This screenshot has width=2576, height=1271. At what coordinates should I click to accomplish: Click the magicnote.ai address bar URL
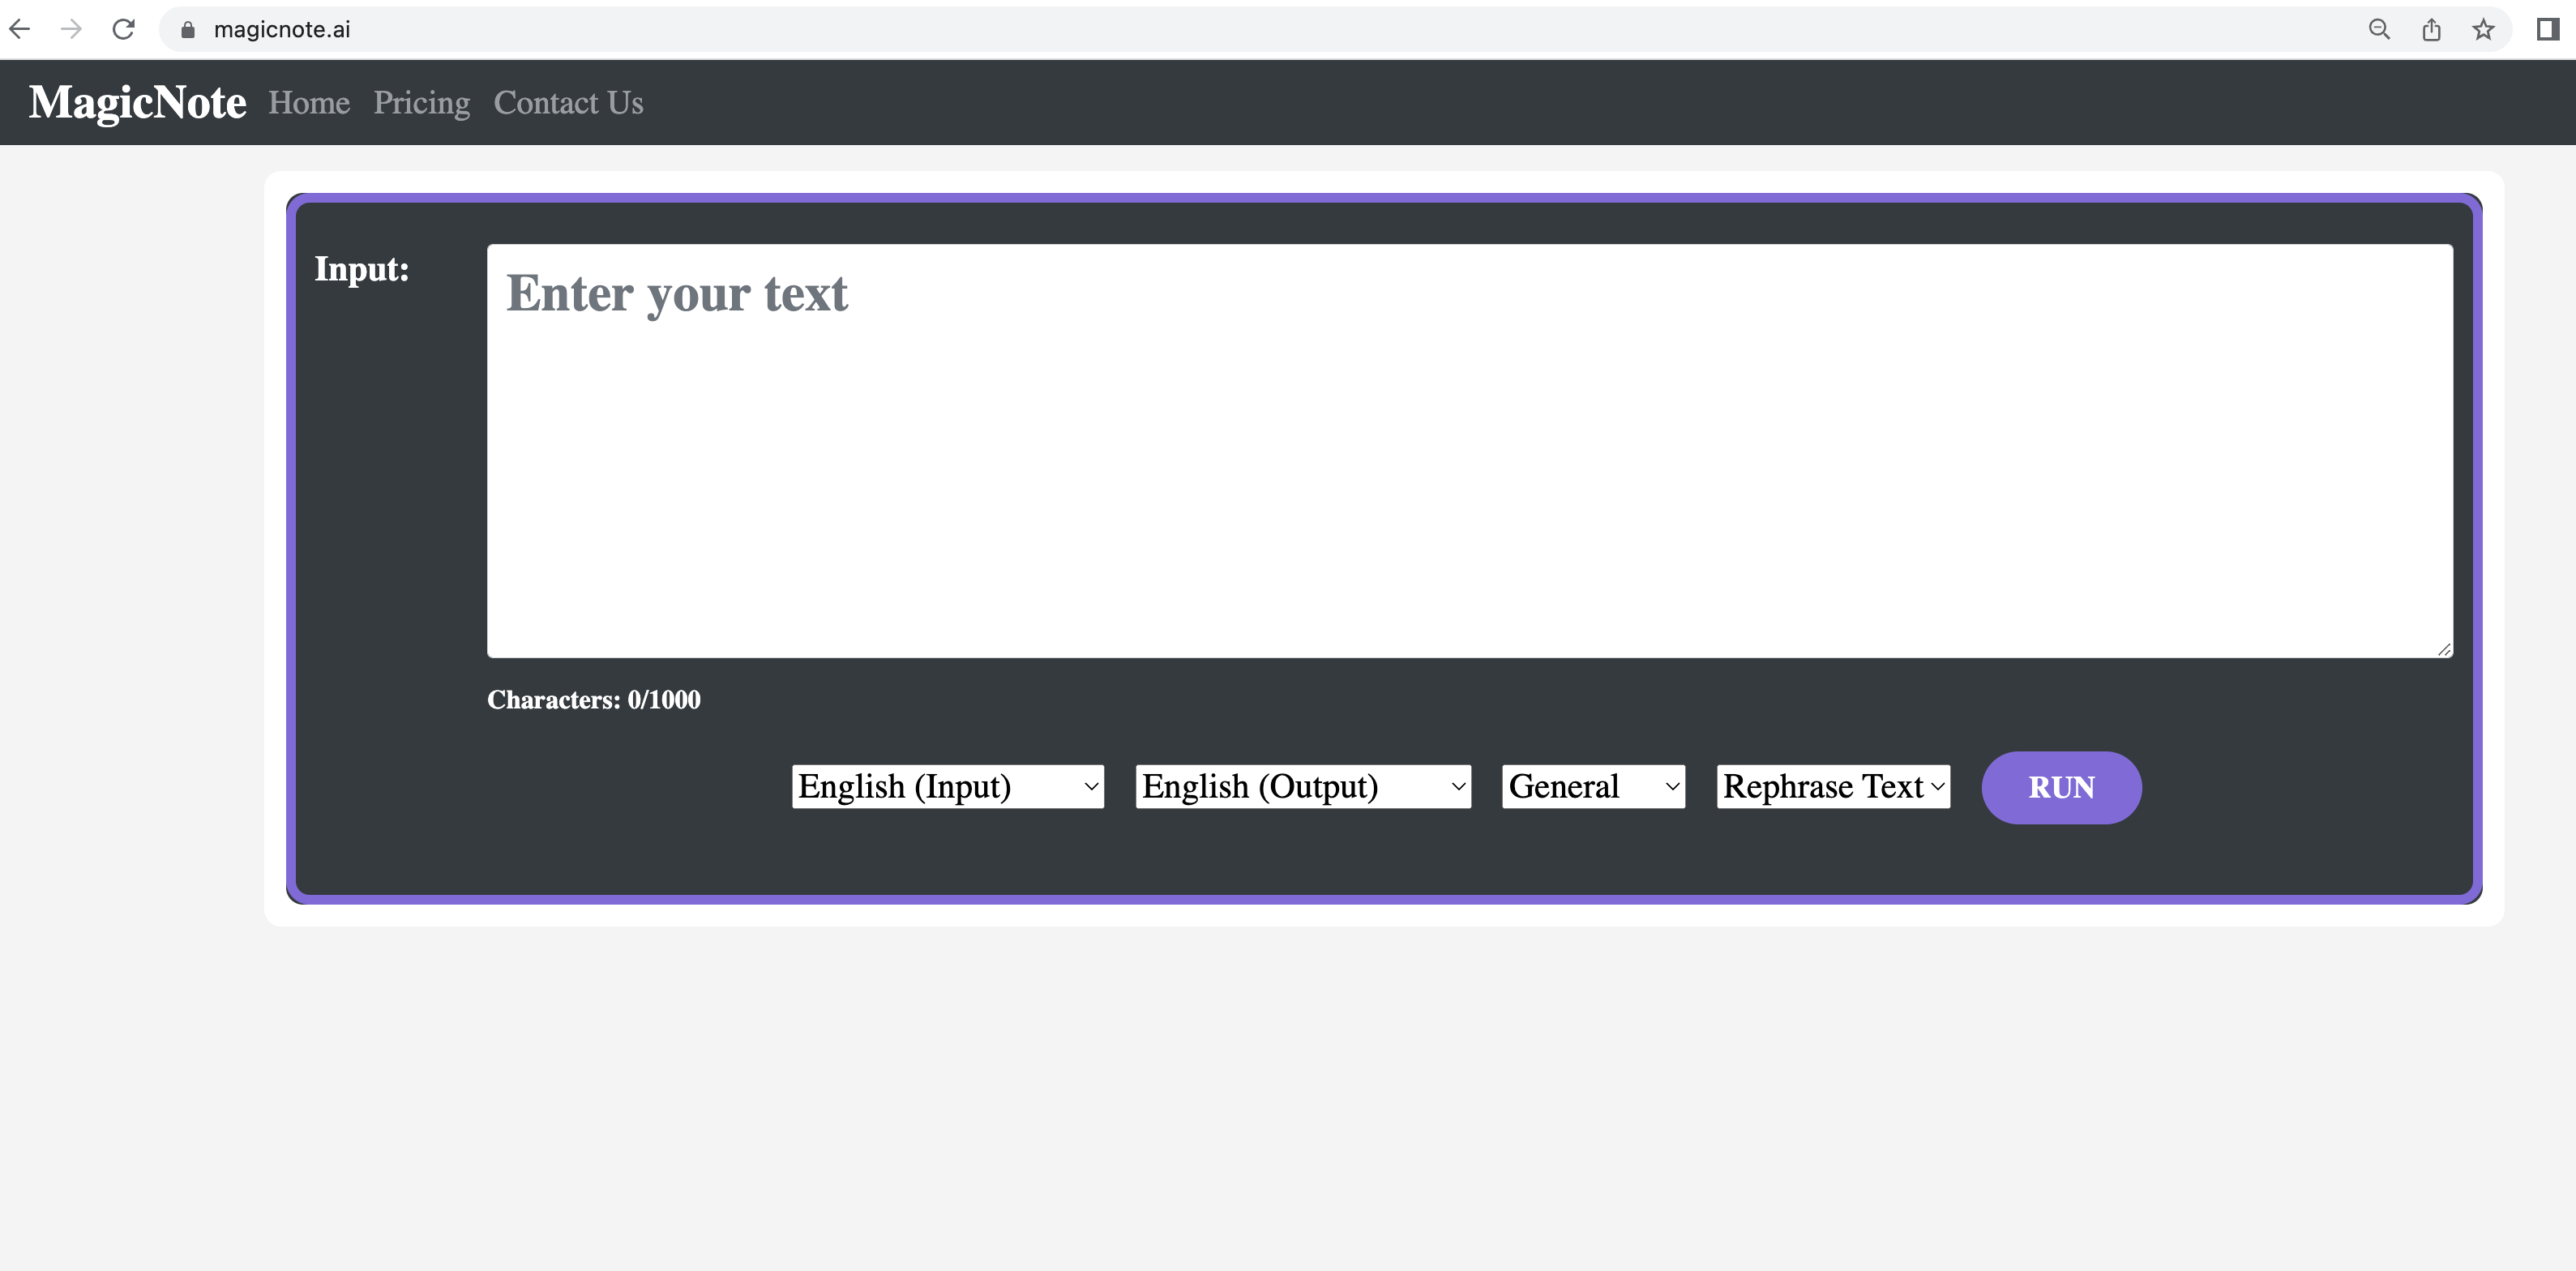(282, 30)
